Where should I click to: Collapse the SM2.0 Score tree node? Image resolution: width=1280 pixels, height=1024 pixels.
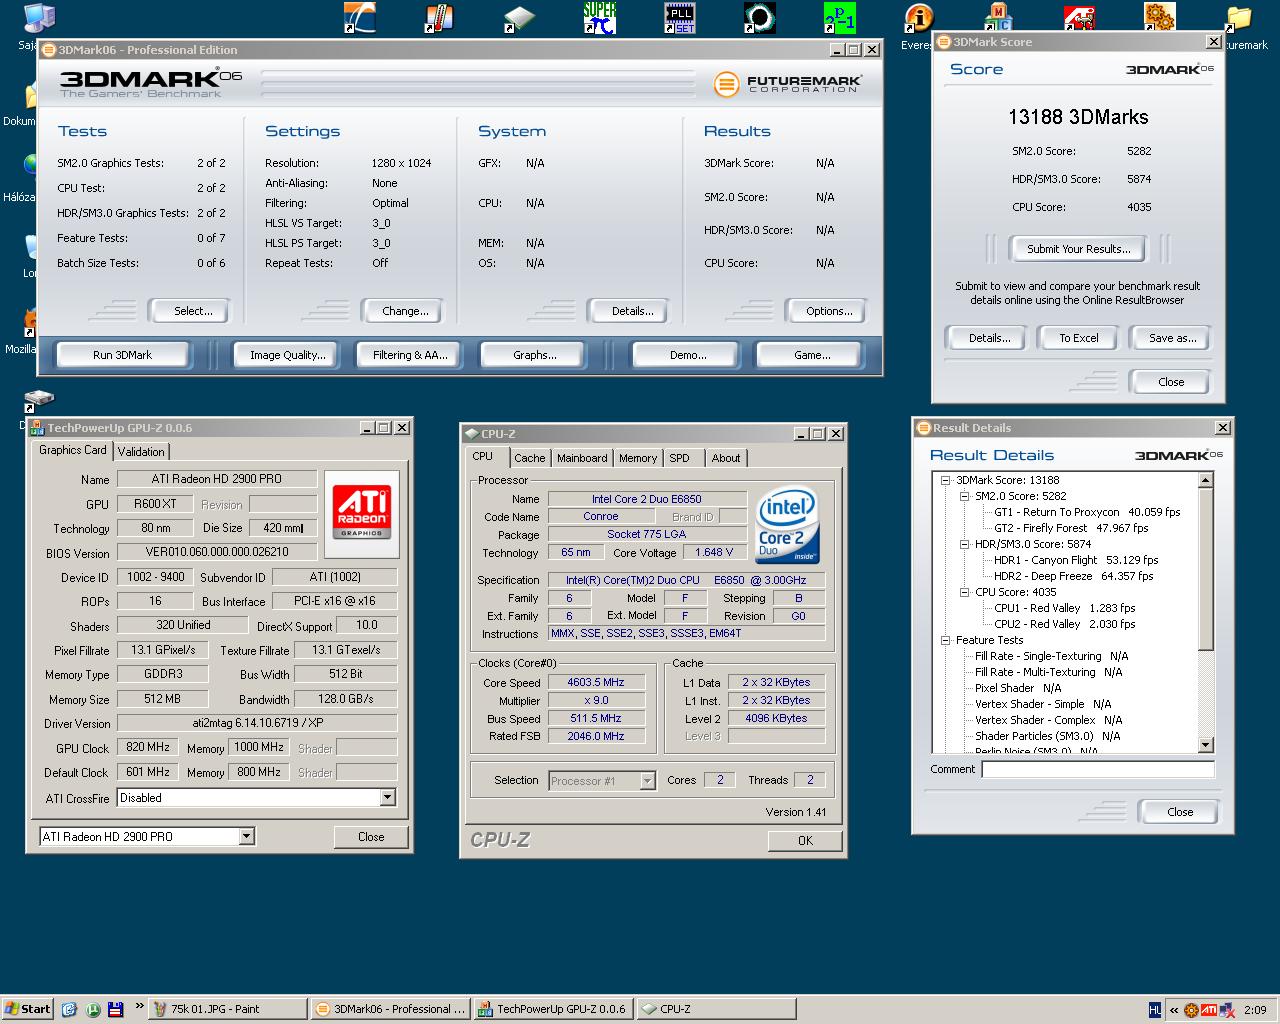point(964,496)
